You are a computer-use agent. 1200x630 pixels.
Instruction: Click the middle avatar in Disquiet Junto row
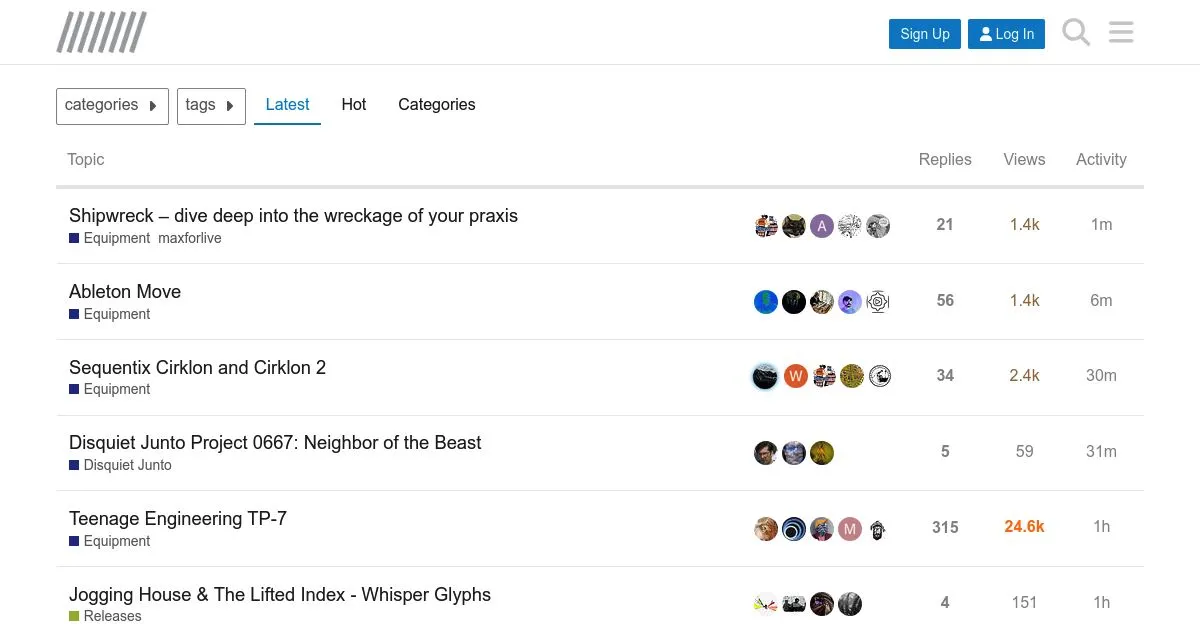click(794, 453)
